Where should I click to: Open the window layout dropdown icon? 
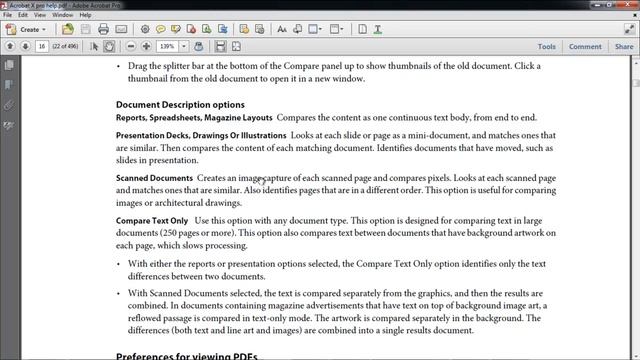tap(337, 29)
